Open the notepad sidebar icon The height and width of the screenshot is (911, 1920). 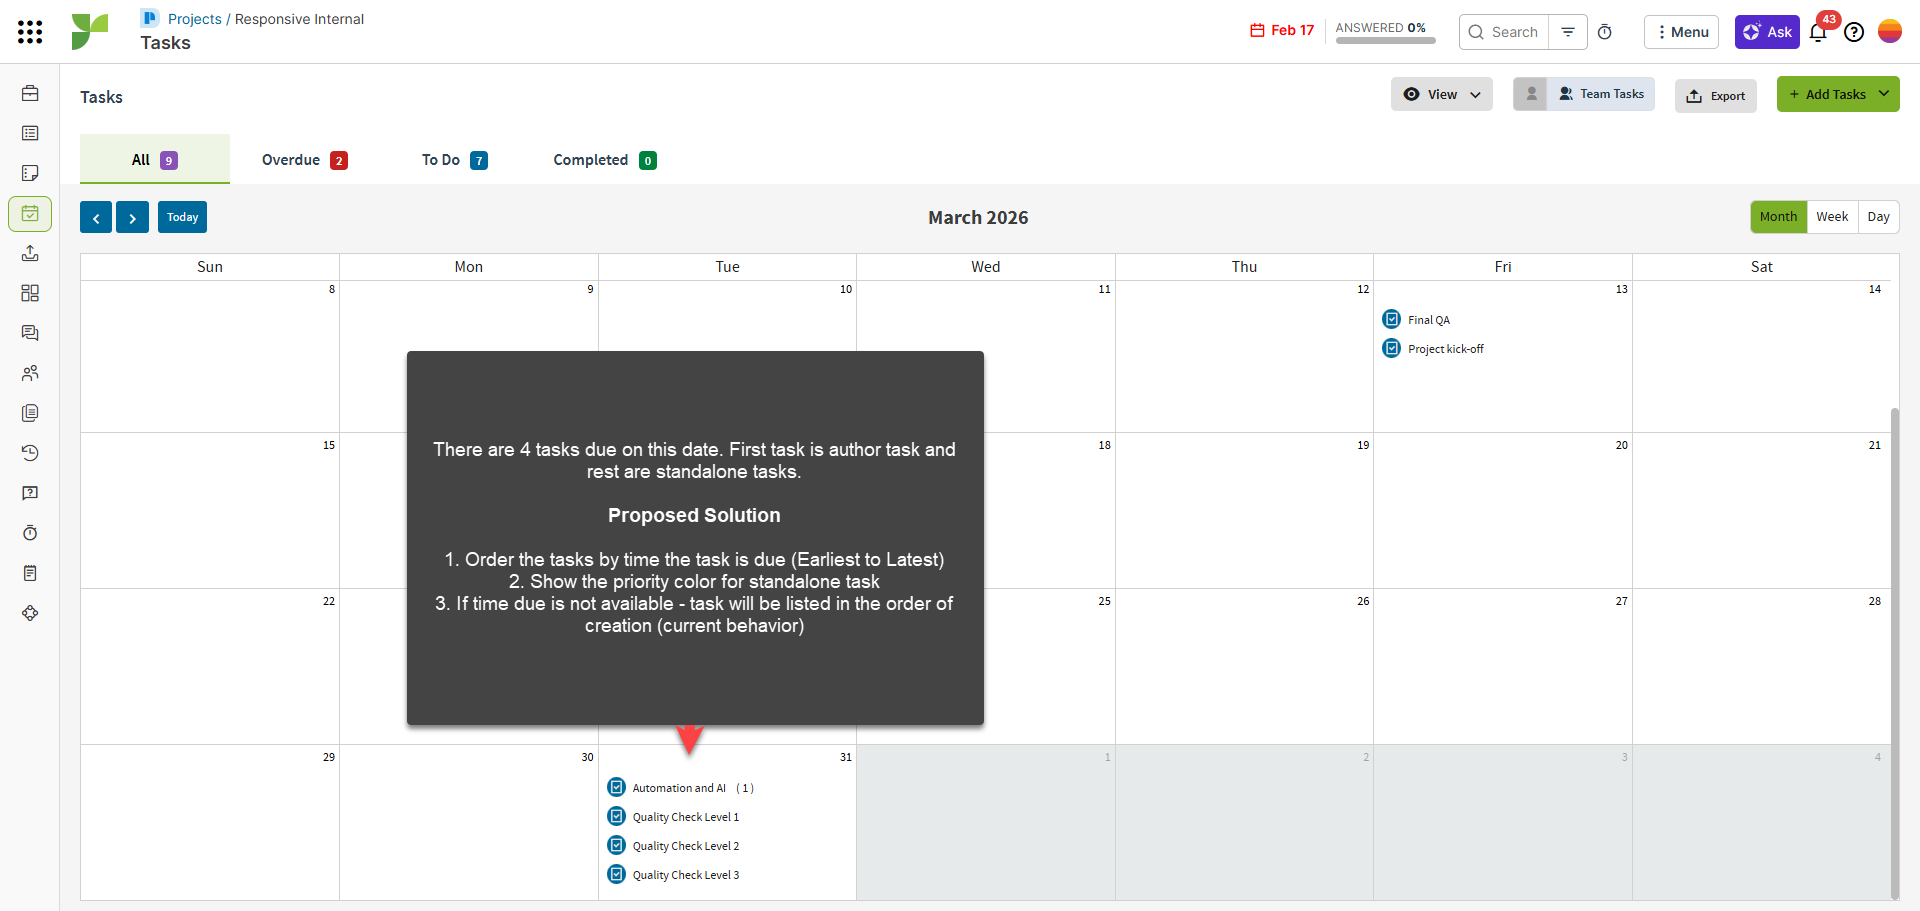30,573
